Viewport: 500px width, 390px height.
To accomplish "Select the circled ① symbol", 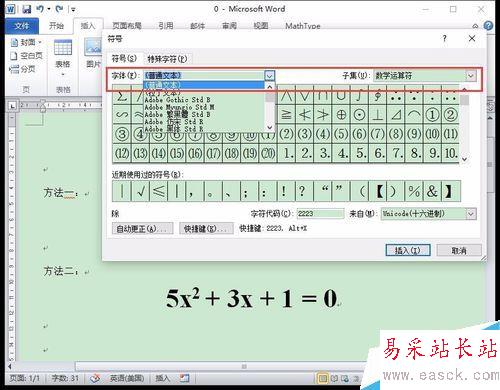I will 432,115.
